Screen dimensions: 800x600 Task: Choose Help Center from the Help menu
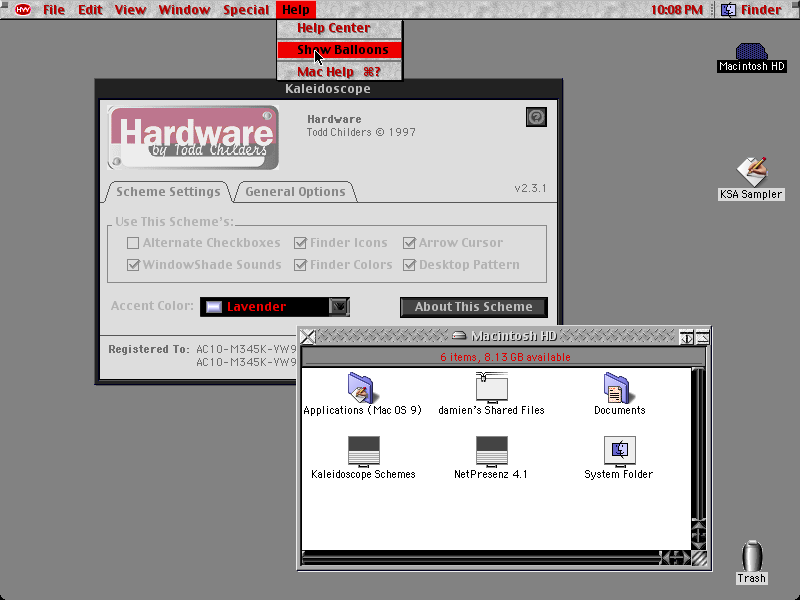(x=339, y=28)
